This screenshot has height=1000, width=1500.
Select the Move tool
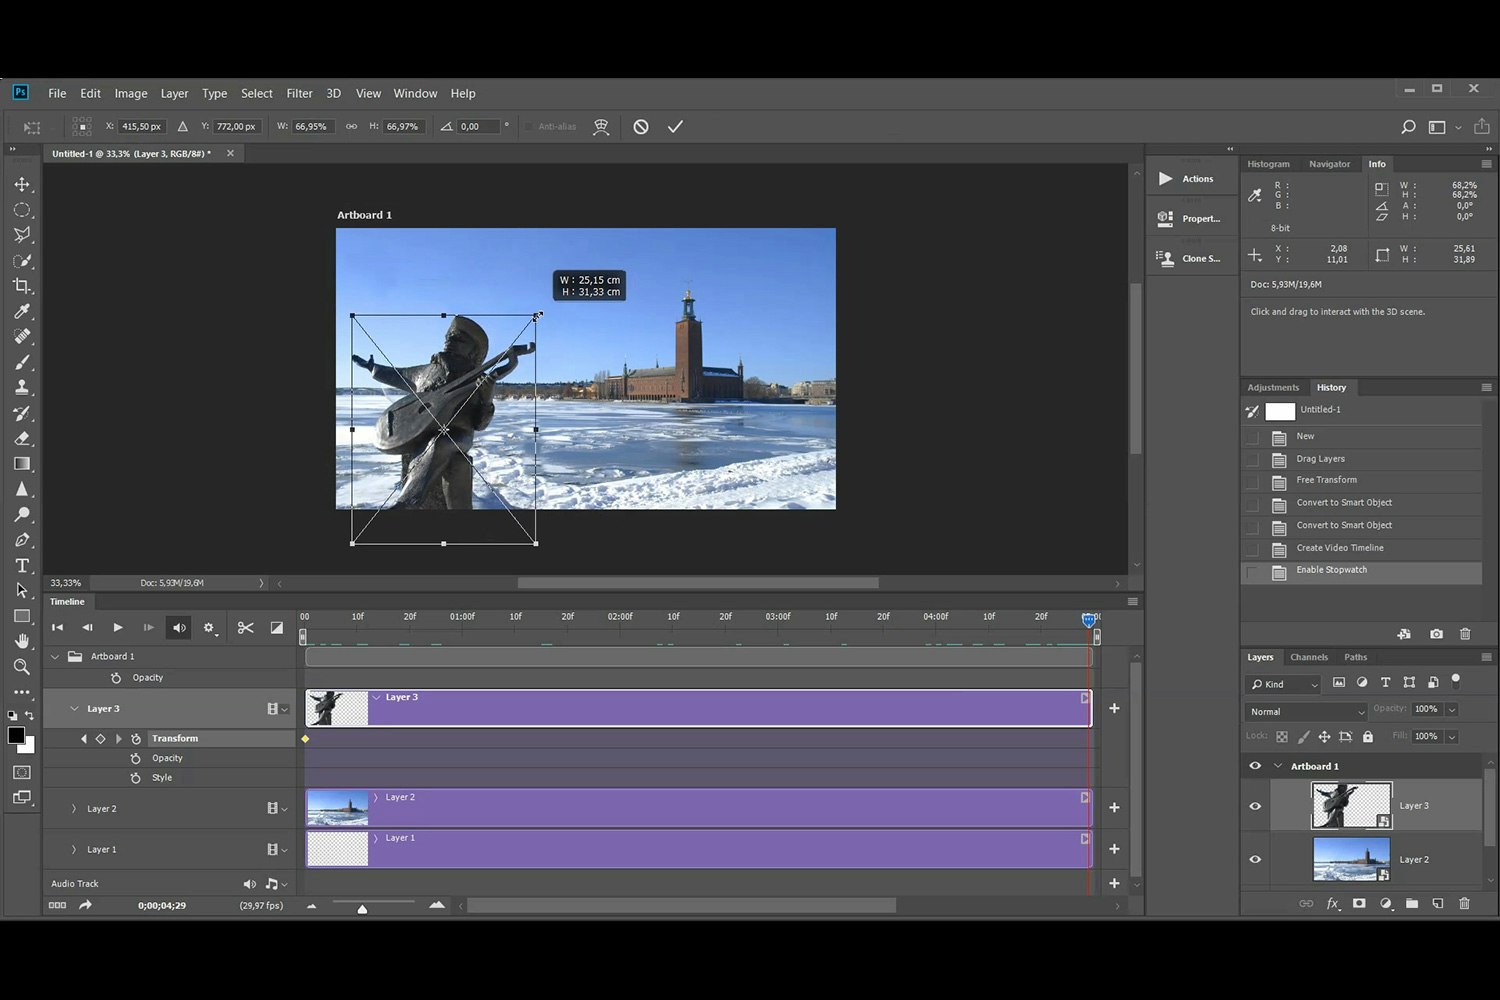point(22,185)
